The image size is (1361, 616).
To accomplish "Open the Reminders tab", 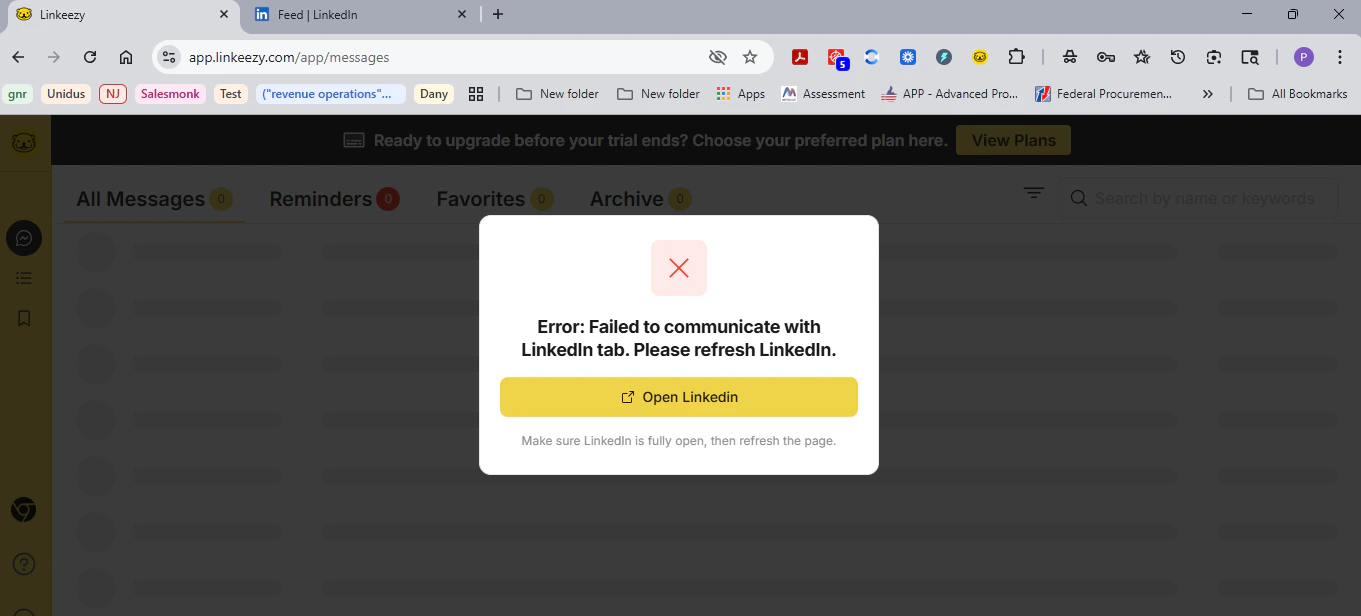I will [334, 199].
